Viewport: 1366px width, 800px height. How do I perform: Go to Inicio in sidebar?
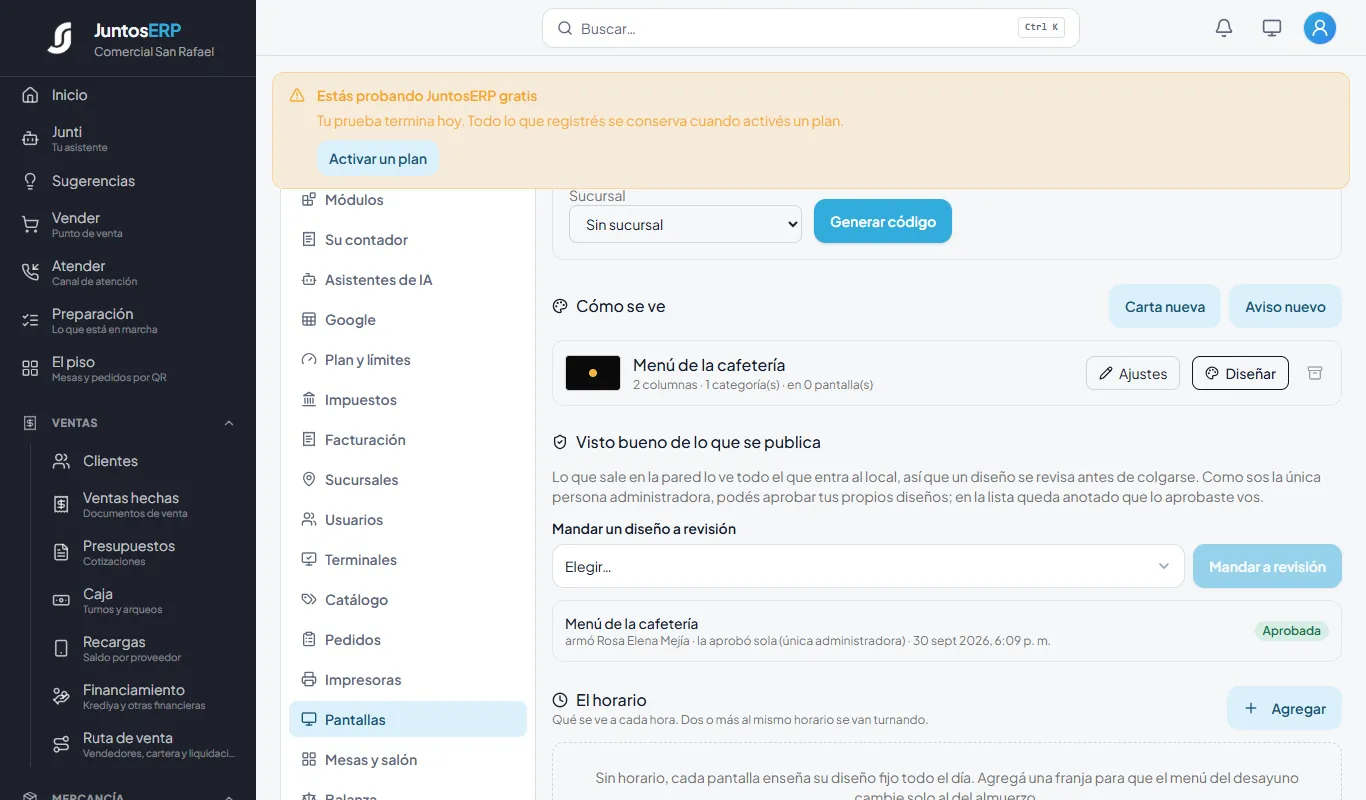[128, 95]
